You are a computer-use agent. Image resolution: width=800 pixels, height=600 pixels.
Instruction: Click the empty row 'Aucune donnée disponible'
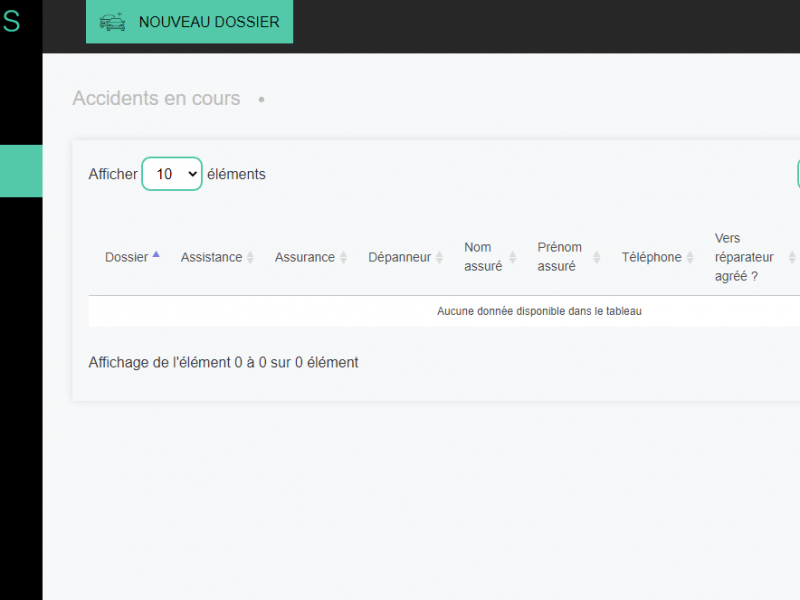click(x=539, y=311)
